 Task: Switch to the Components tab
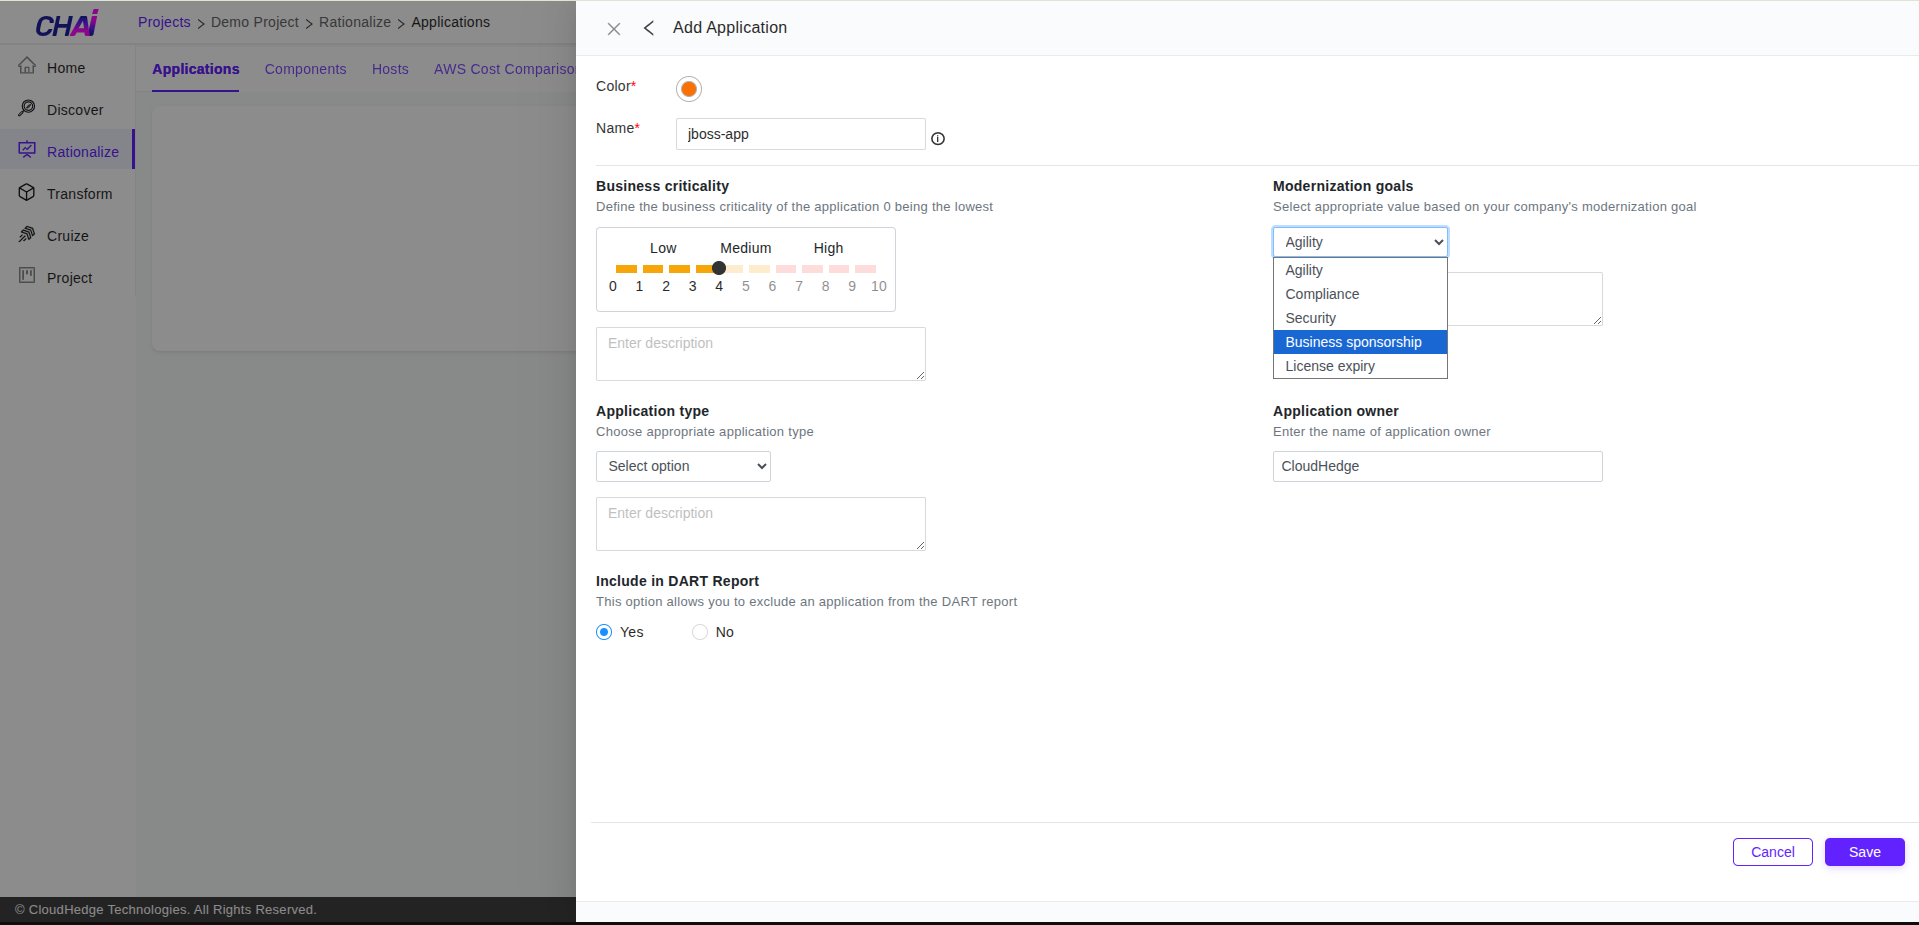(x=305, y=69)
